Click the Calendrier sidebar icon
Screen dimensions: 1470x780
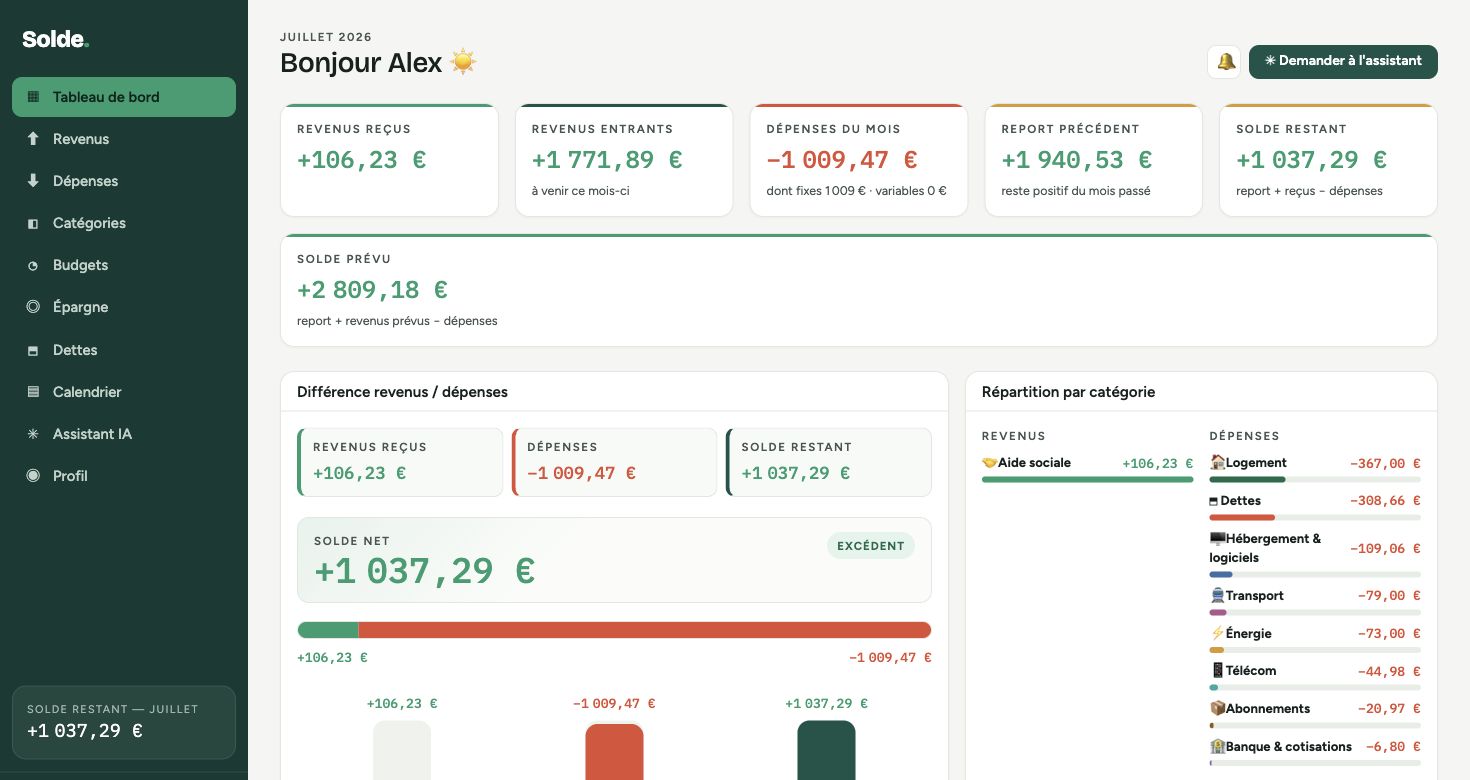click(33, 392)
